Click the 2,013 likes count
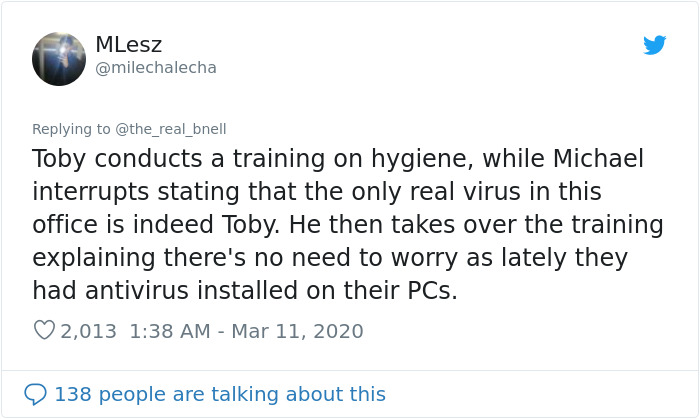 88,331
